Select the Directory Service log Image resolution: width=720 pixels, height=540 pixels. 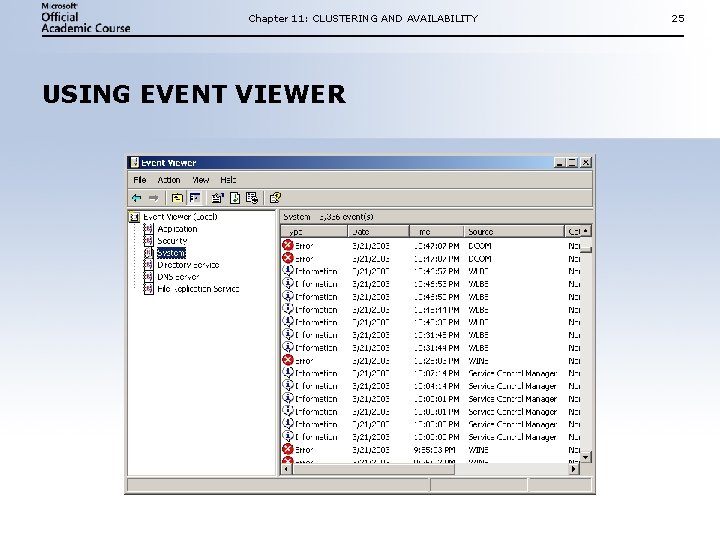click(x=188, y=265)
